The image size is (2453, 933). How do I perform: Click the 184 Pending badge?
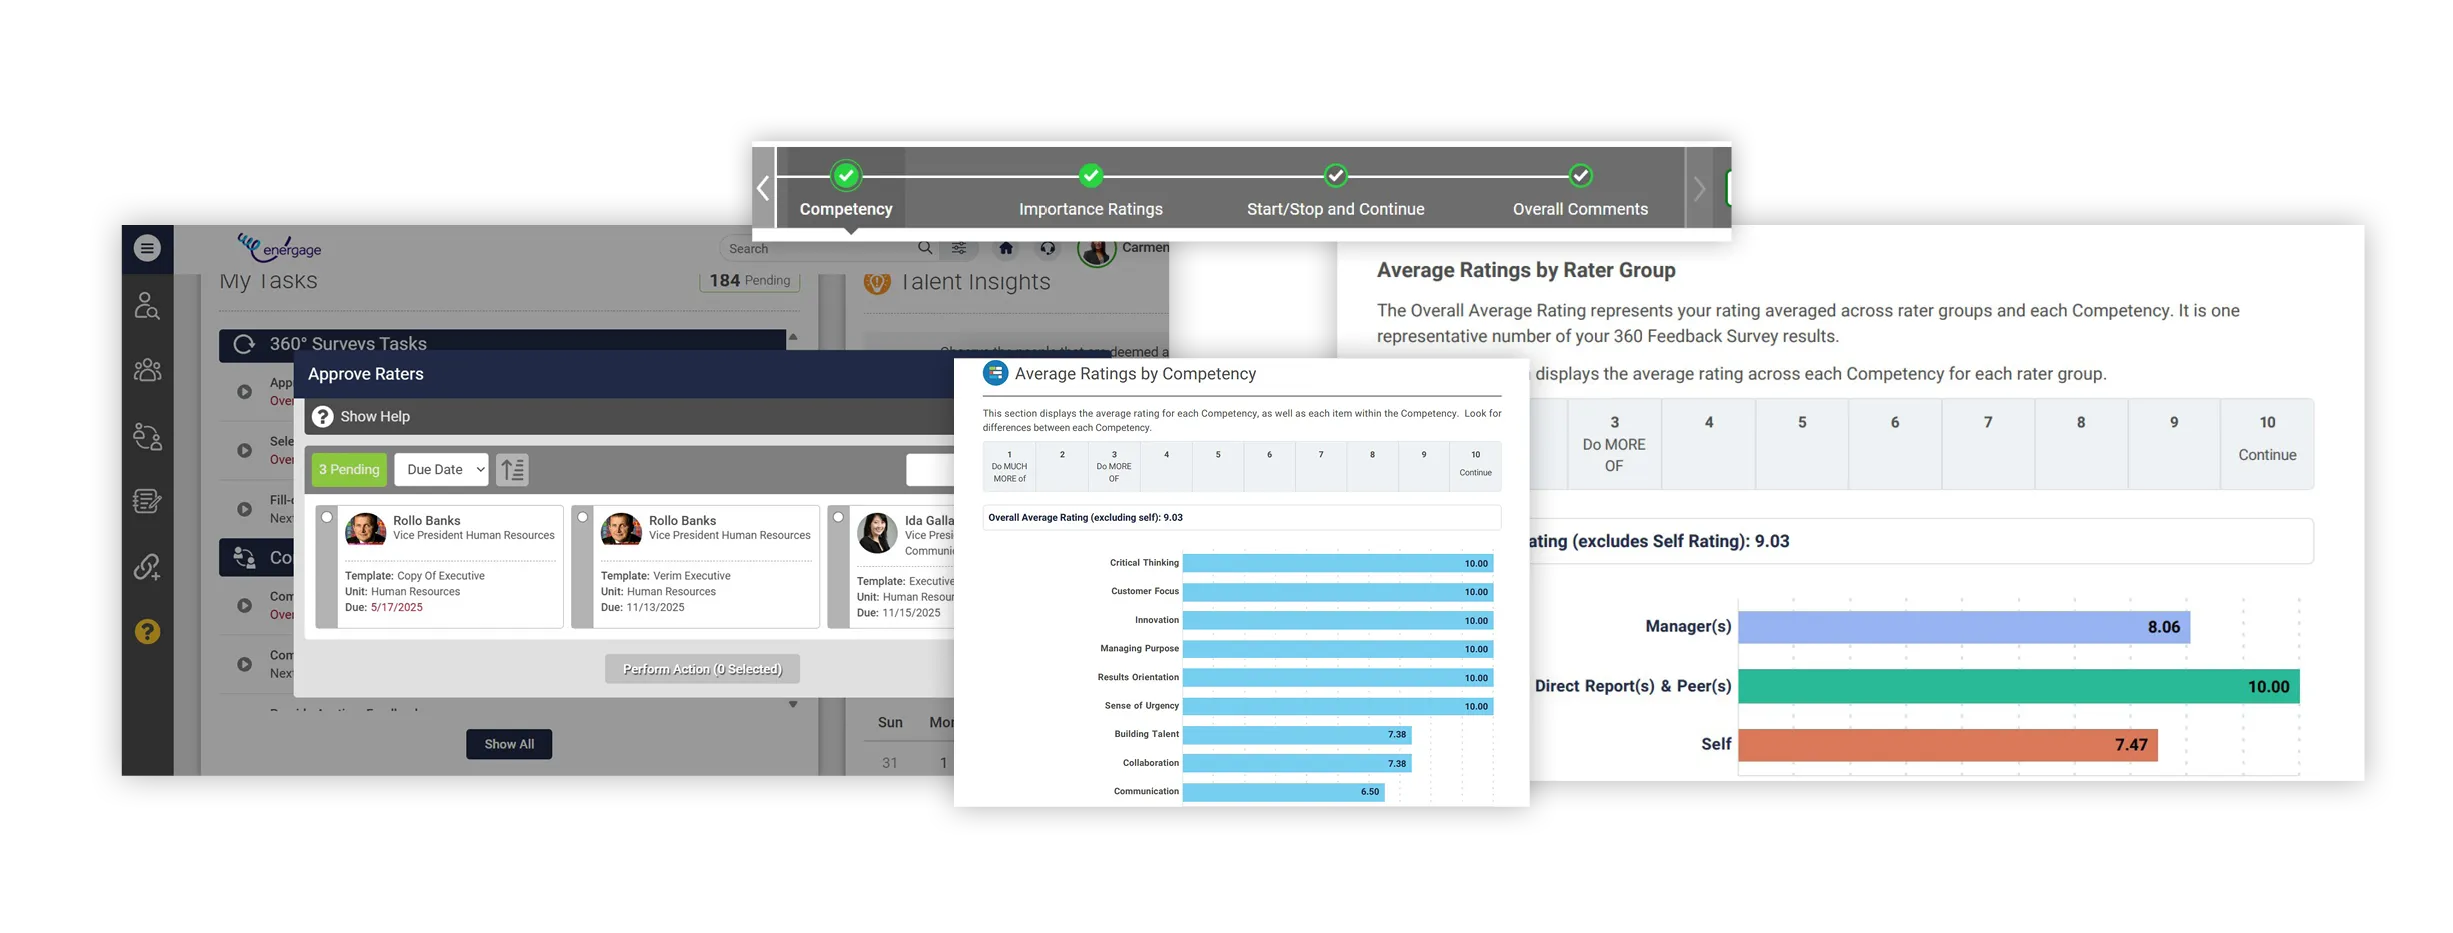pyautogui.click(x=750, y=281)
